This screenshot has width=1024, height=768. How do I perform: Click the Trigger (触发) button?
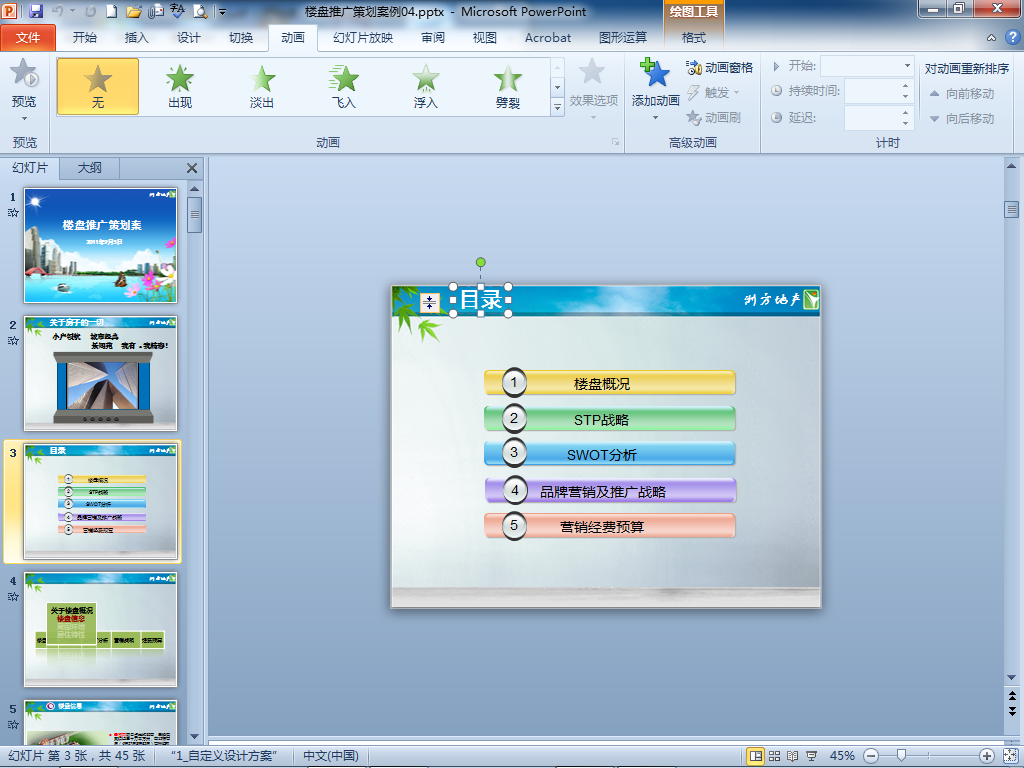pyautogui.click(x=713, y=92)
